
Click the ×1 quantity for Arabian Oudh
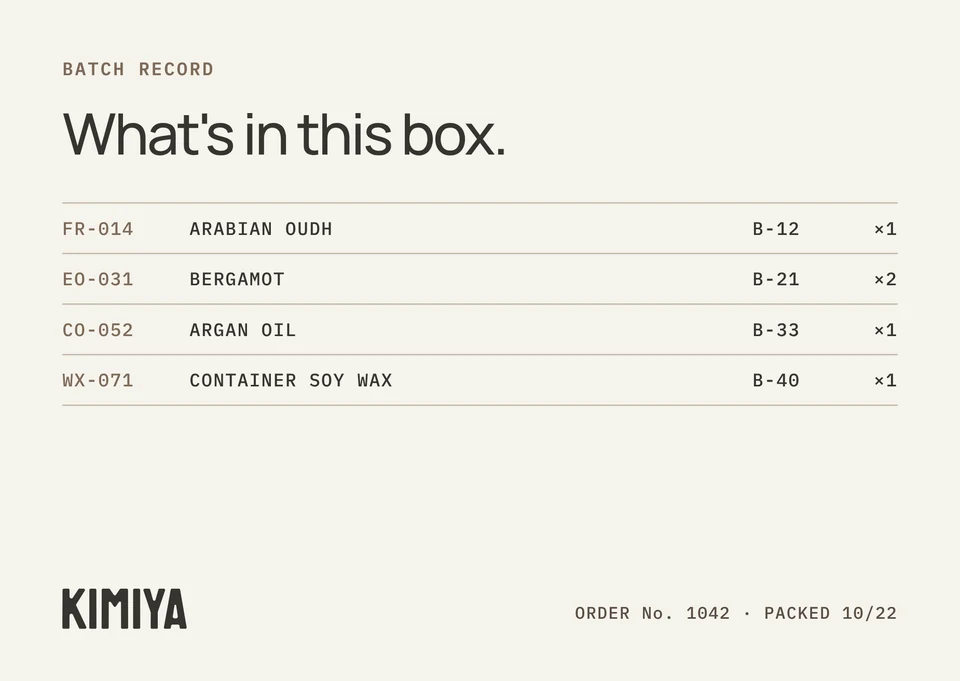pos(885,229)
